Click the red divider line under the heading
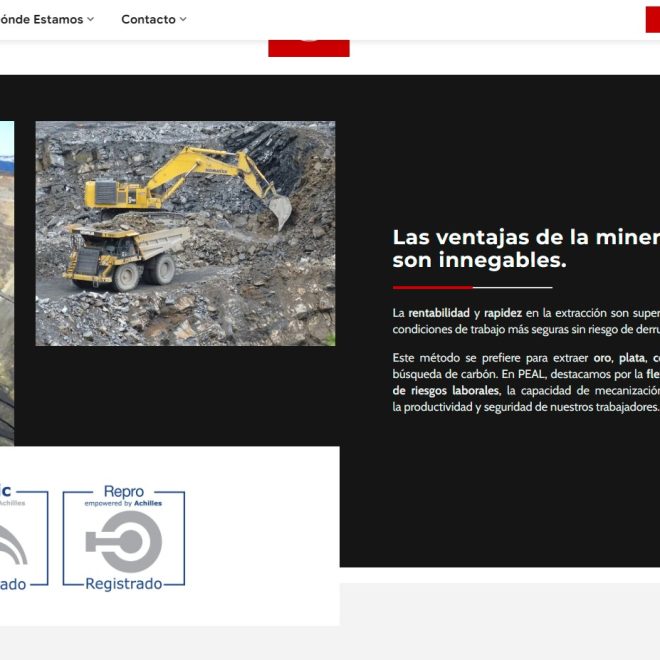This screenshot has width=660, height=660. coord(432,287)
